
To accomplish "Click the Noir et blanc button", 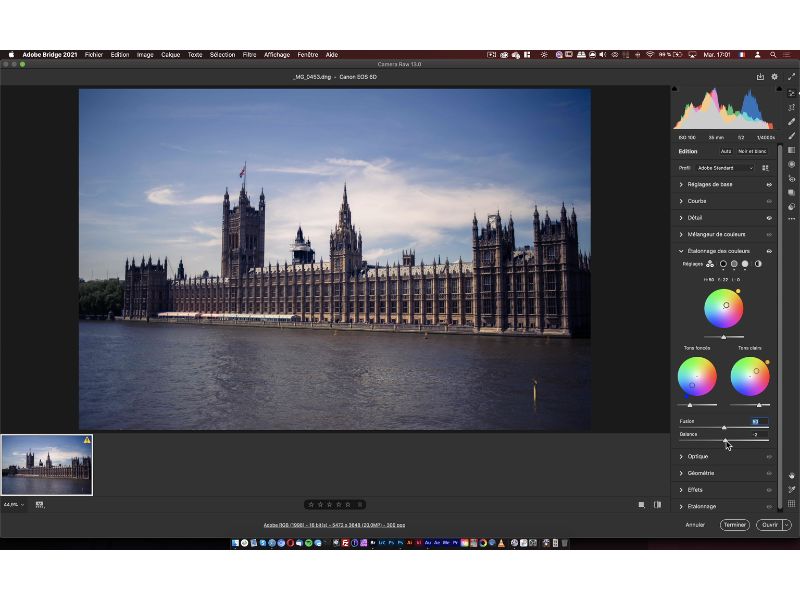I will point(752,151).
